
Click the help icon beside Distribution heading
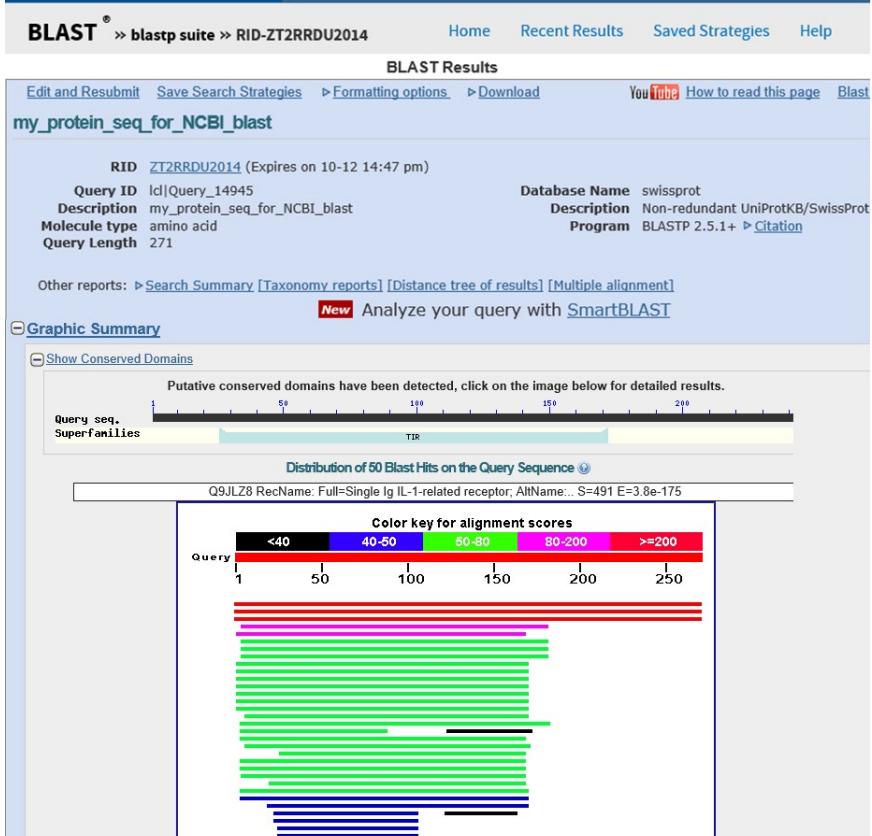pyautogui.click(x=583, y=468)
